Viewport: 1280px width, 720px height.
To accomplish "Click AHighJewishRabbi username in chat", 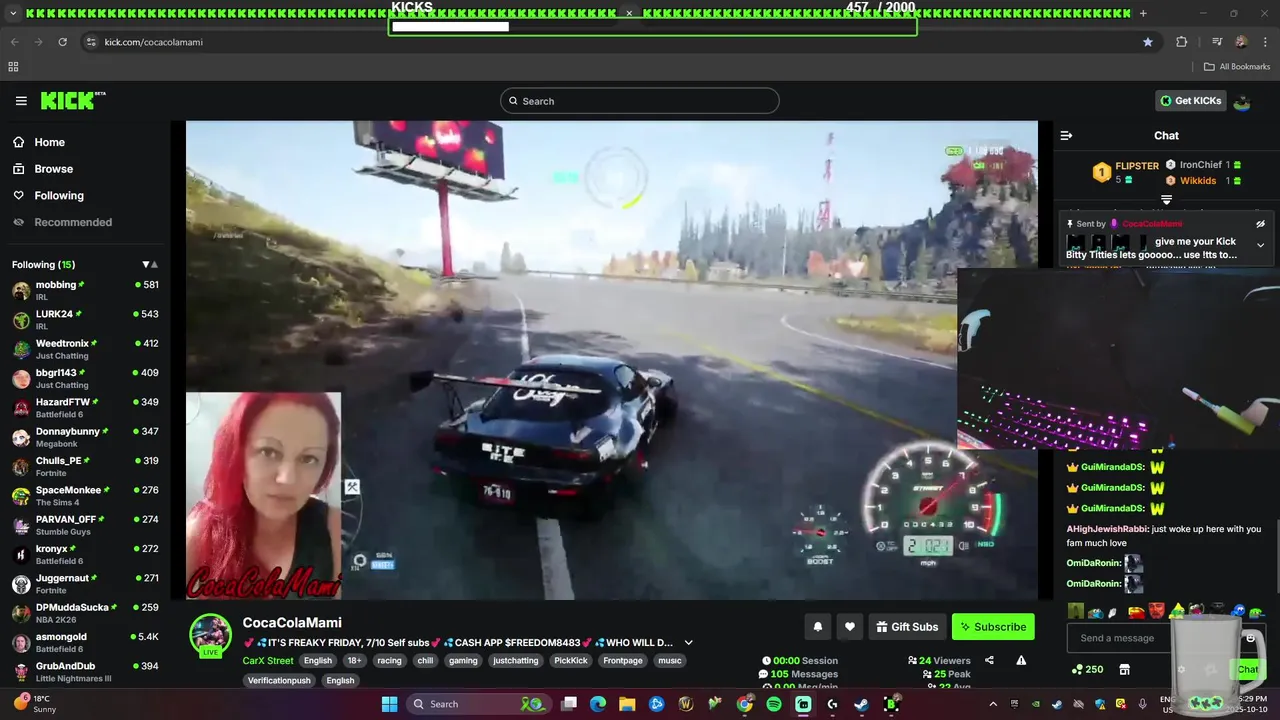I will pos(1107,529).
